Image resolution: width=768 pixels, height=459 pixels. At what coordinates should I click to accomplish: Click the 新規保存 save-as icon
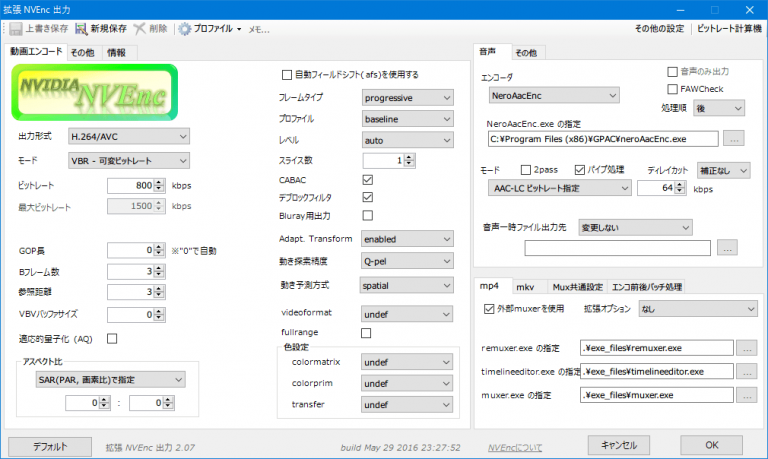tap(81, 29)
